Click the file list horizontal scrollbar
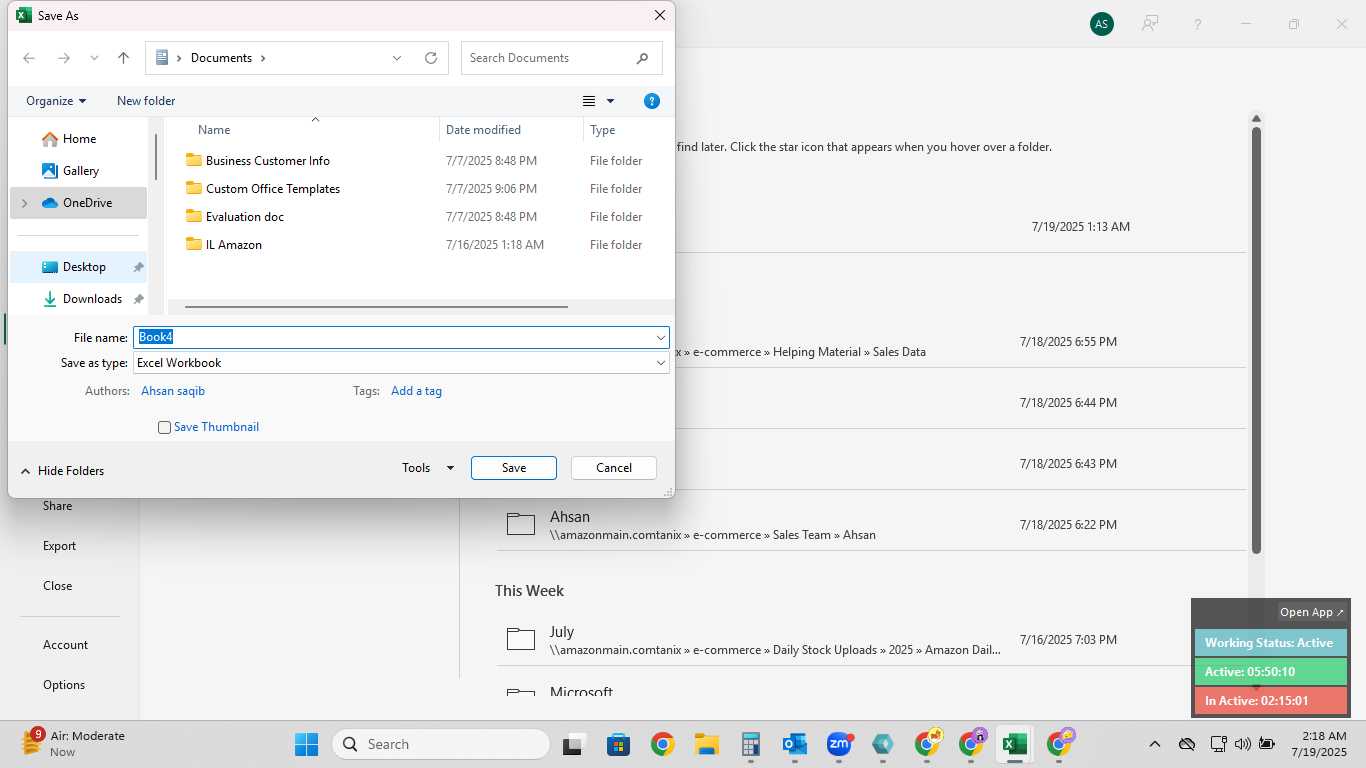The image size is (1366, 768). [376, 307]
